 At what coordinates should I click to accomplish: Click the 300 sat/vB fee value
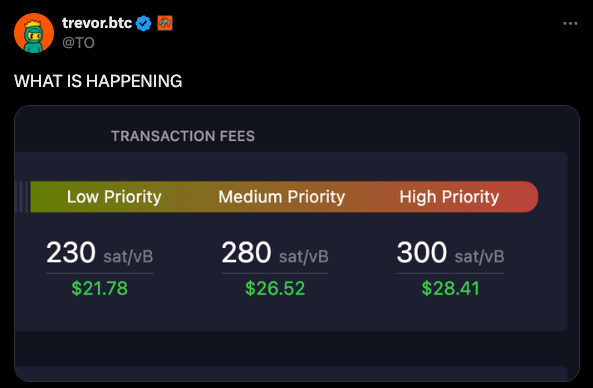(x=450, y=253)
